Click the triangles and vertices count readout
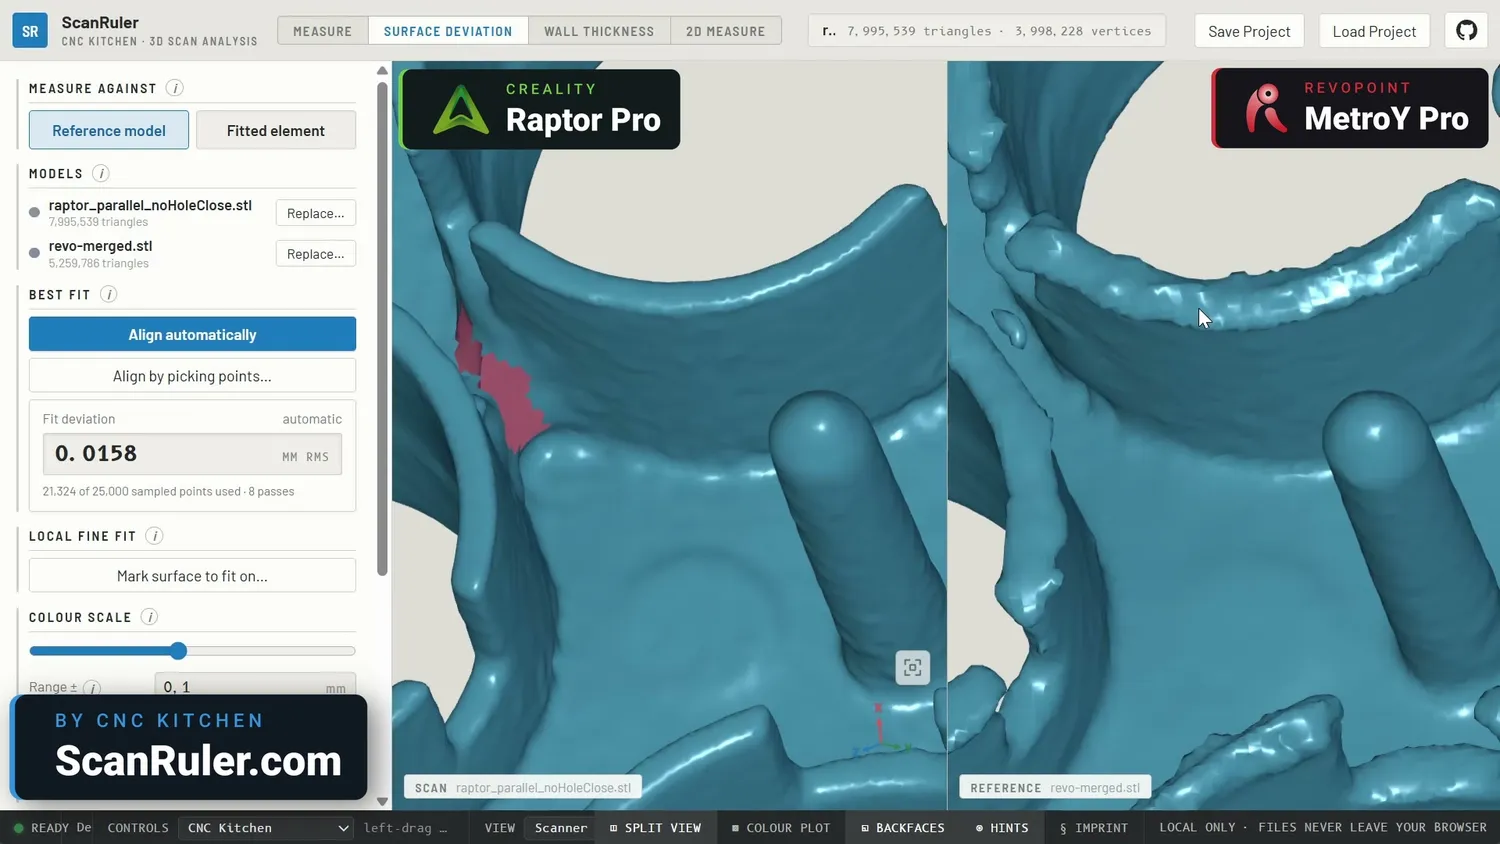This screenshot has height=844, width=1500. (x=986, y=31)
